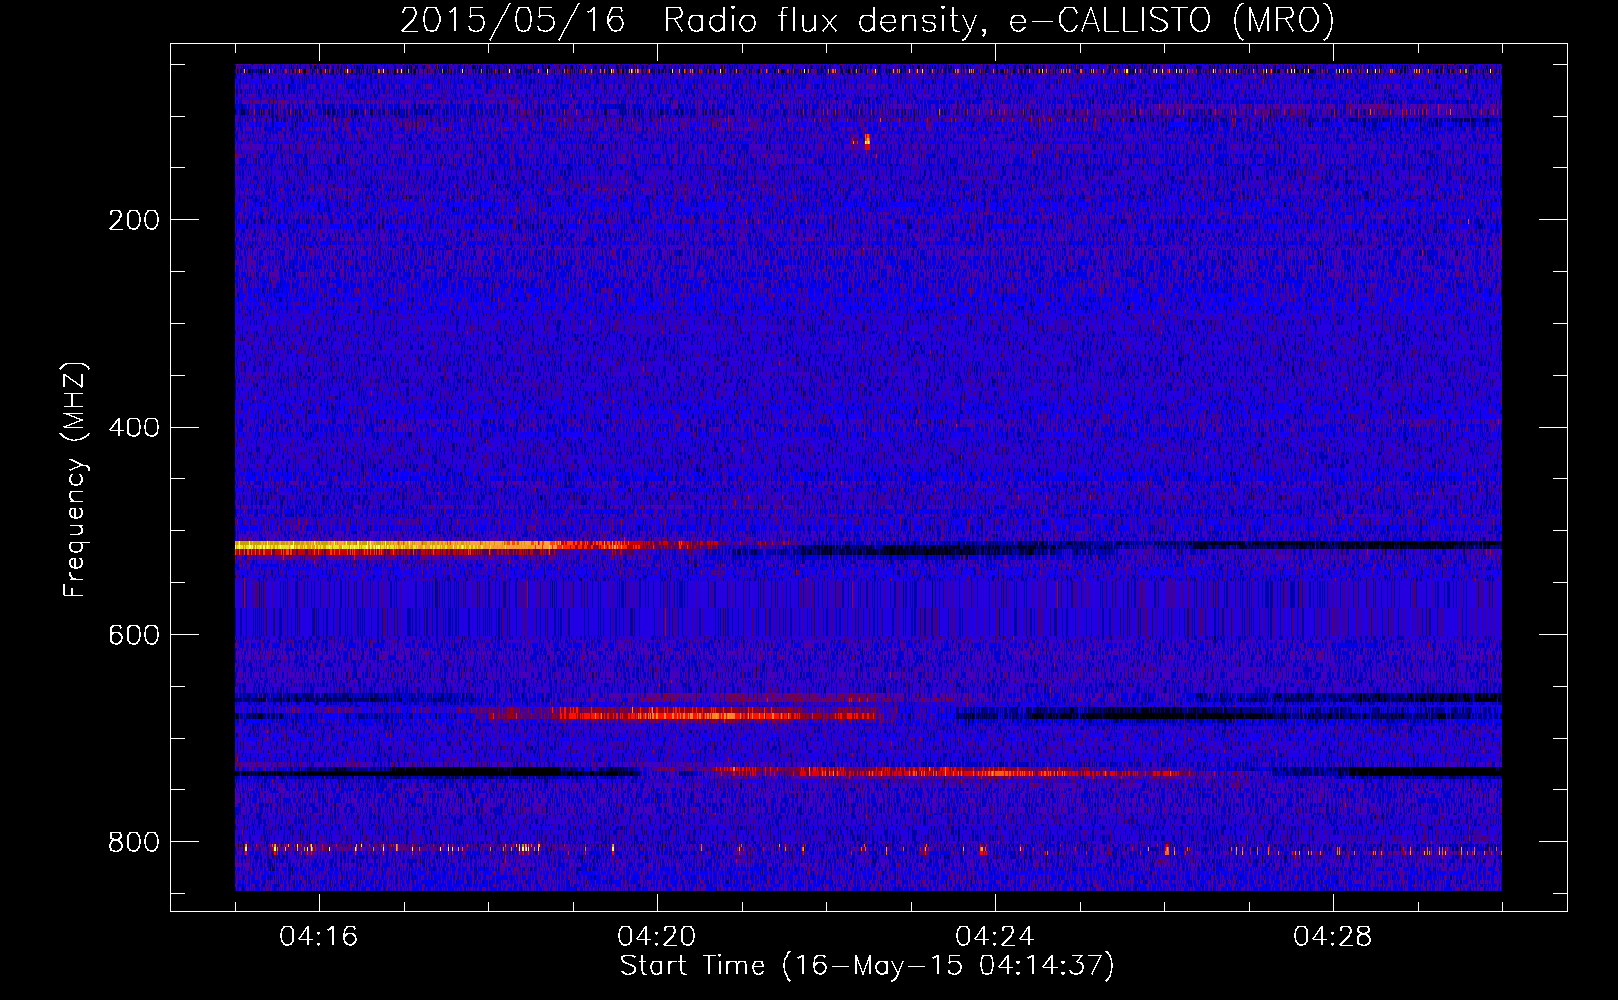Click the 04:24 time tick label
This screenshot has width=1618, height=1000.
995,937
